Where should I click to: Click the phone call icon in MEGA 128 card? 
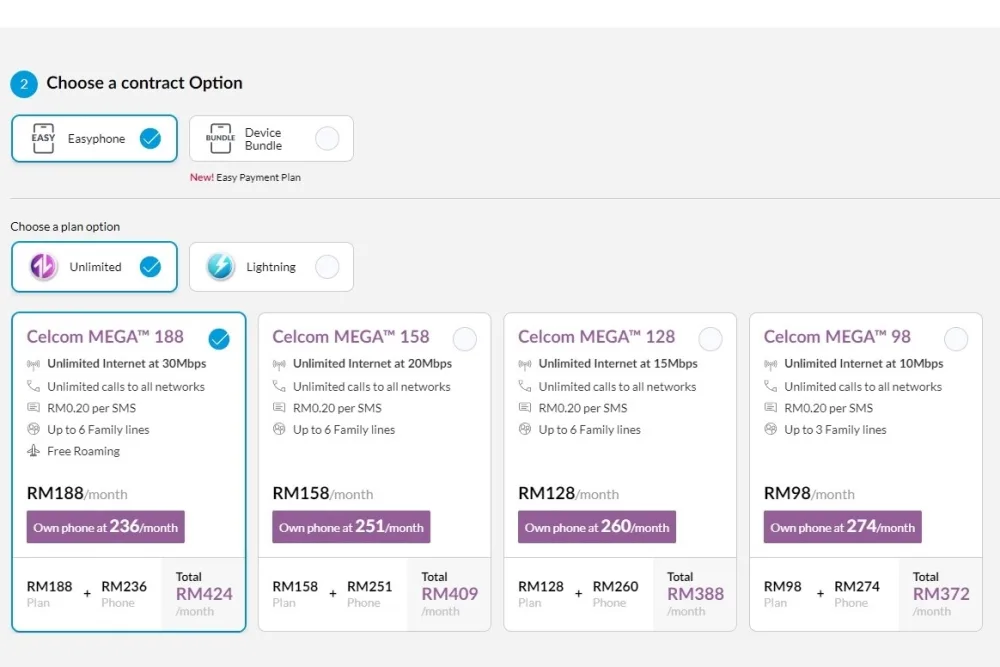click(x=524, y=386)
